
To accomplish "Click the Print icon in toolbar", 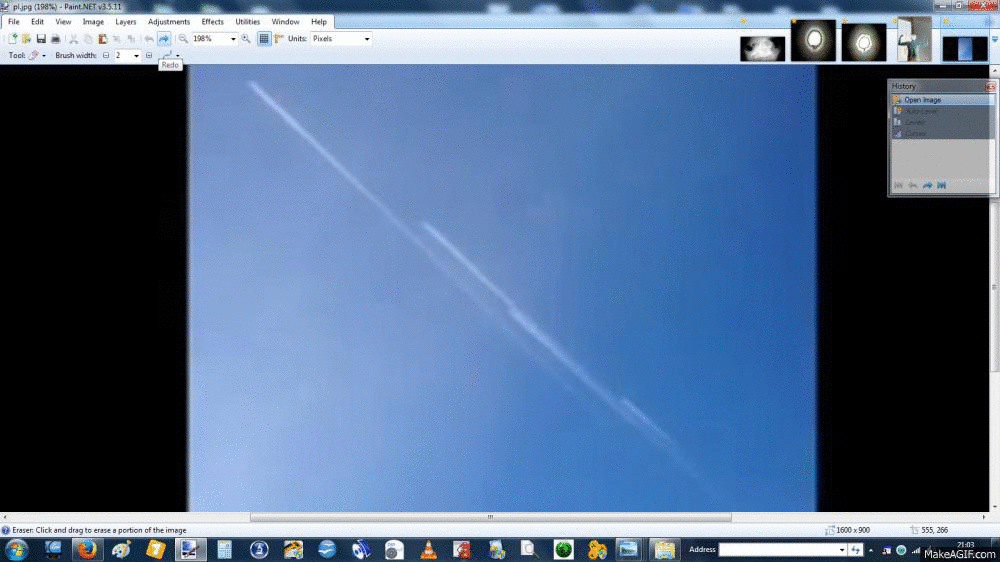I will (55, 39).
